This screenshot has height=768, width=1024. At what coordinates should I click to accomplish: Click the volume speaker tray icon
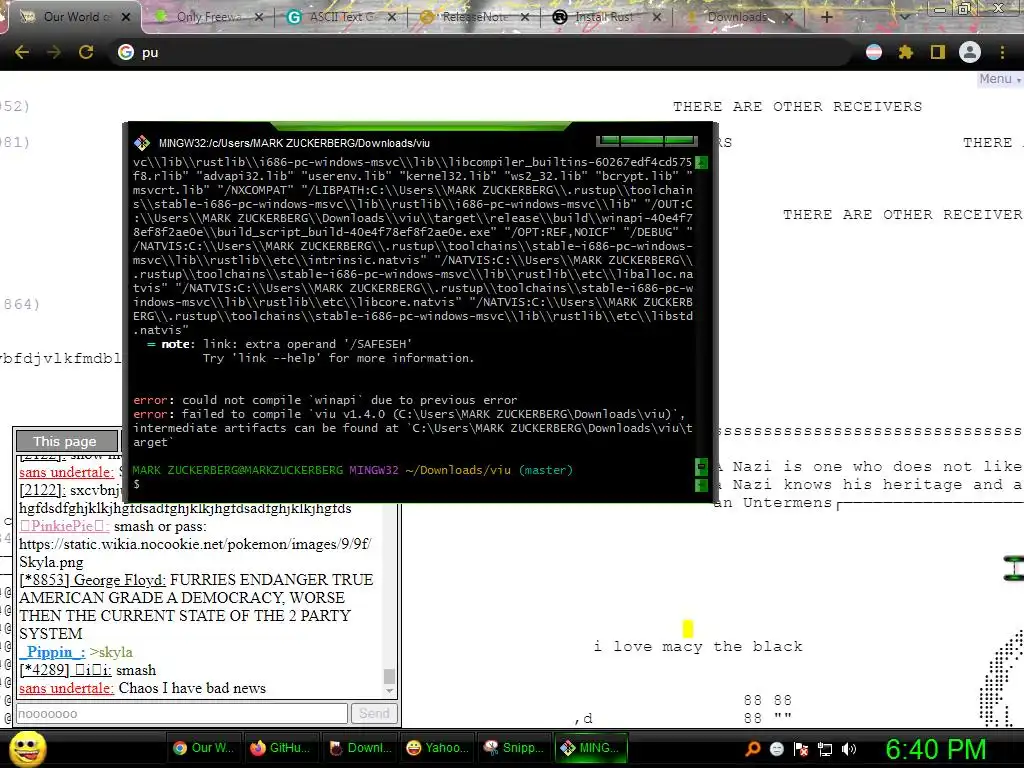coord(849,749)
